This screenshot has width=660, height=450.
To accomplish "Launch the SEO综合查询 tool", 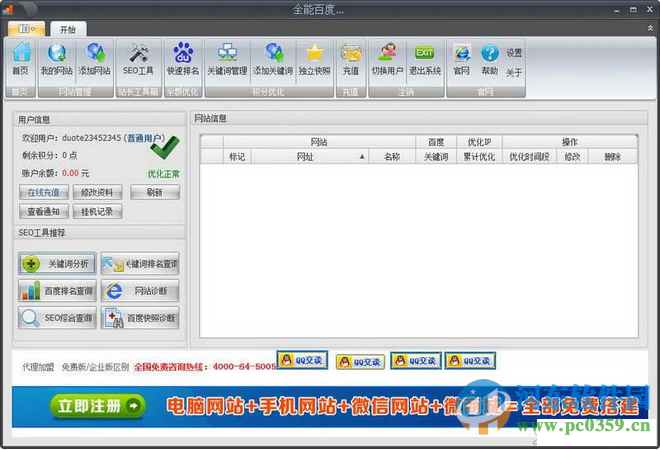I will point(57,318).
